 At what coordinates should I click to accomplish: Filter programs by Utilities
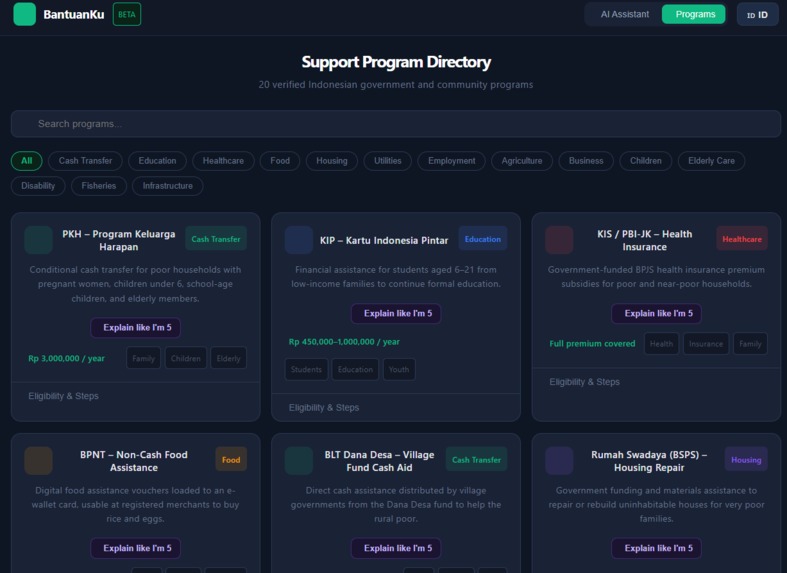click(387, 161)
